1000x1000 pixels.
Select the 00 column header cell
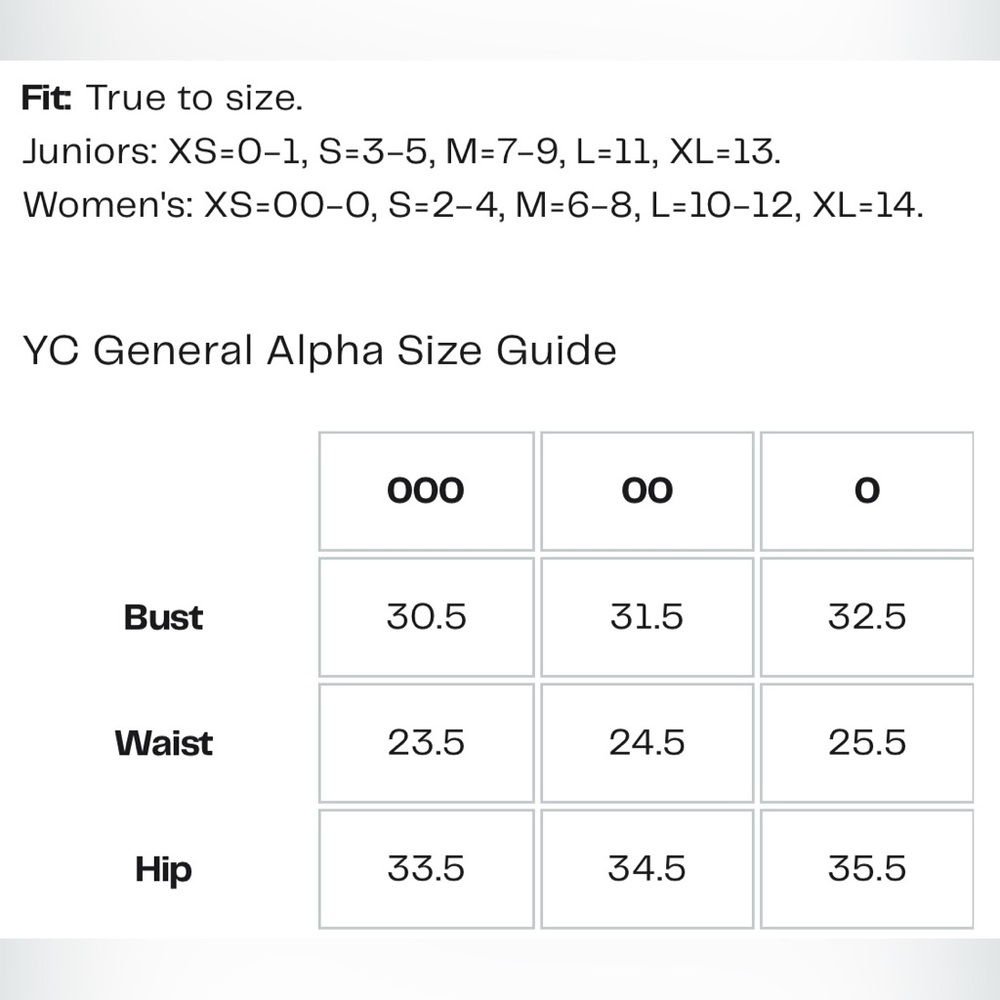tap(647, 491)
